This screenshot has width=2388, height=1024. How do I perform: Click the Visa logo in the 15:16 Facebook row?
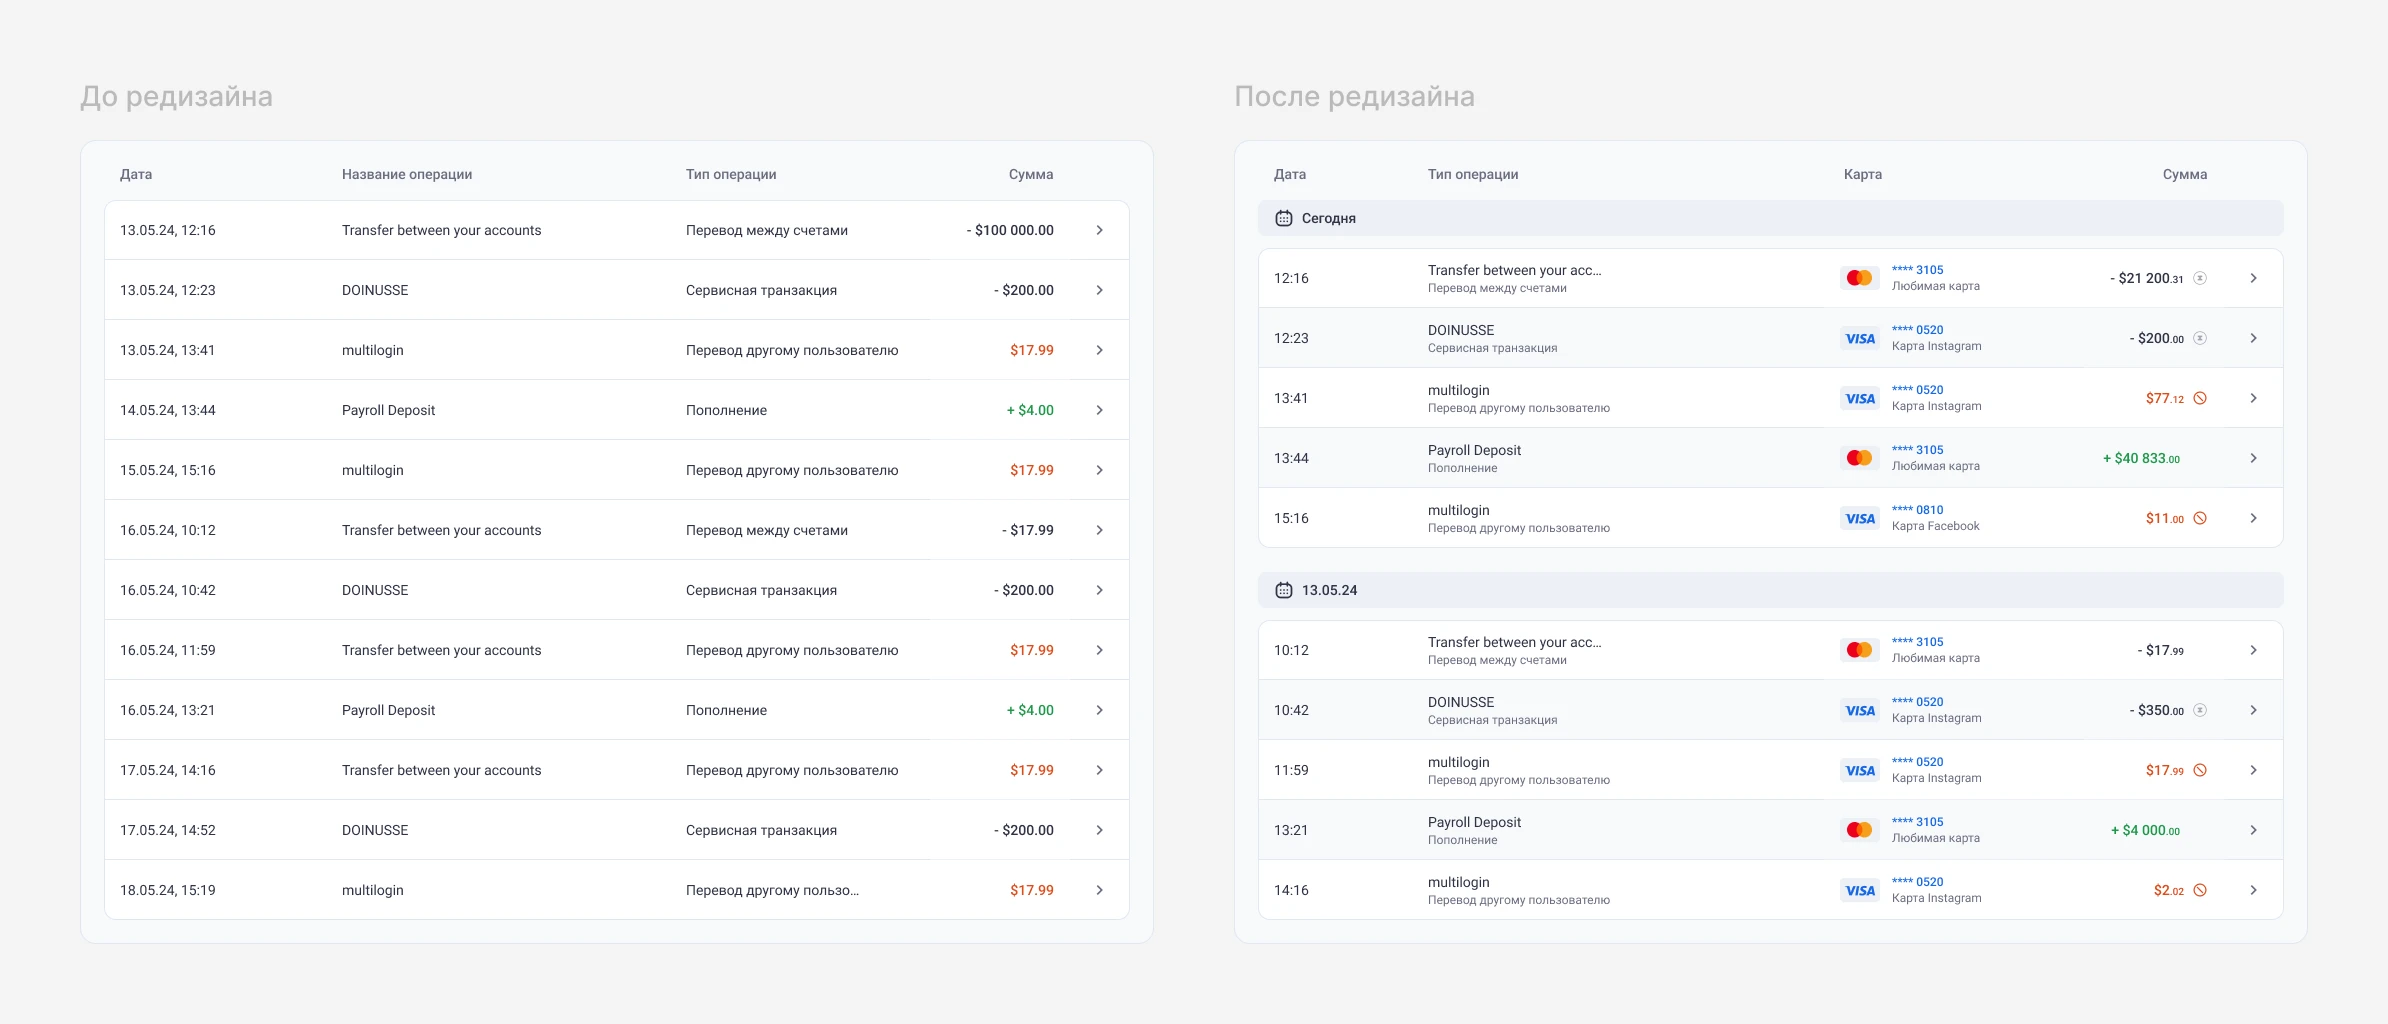[x=1860, y=518]
